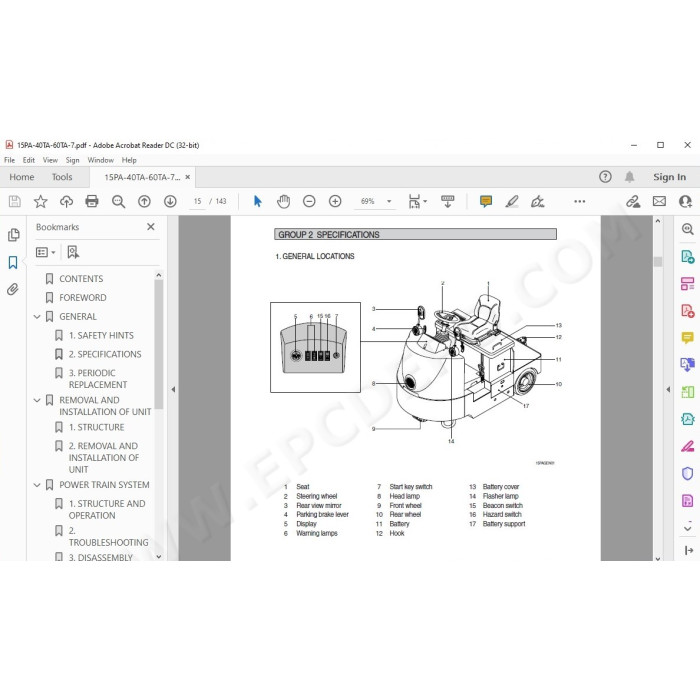Close the 15PA-40TA-60TA-7 document tab
Viewport: 700px width, 700px height.
point(188,177)
